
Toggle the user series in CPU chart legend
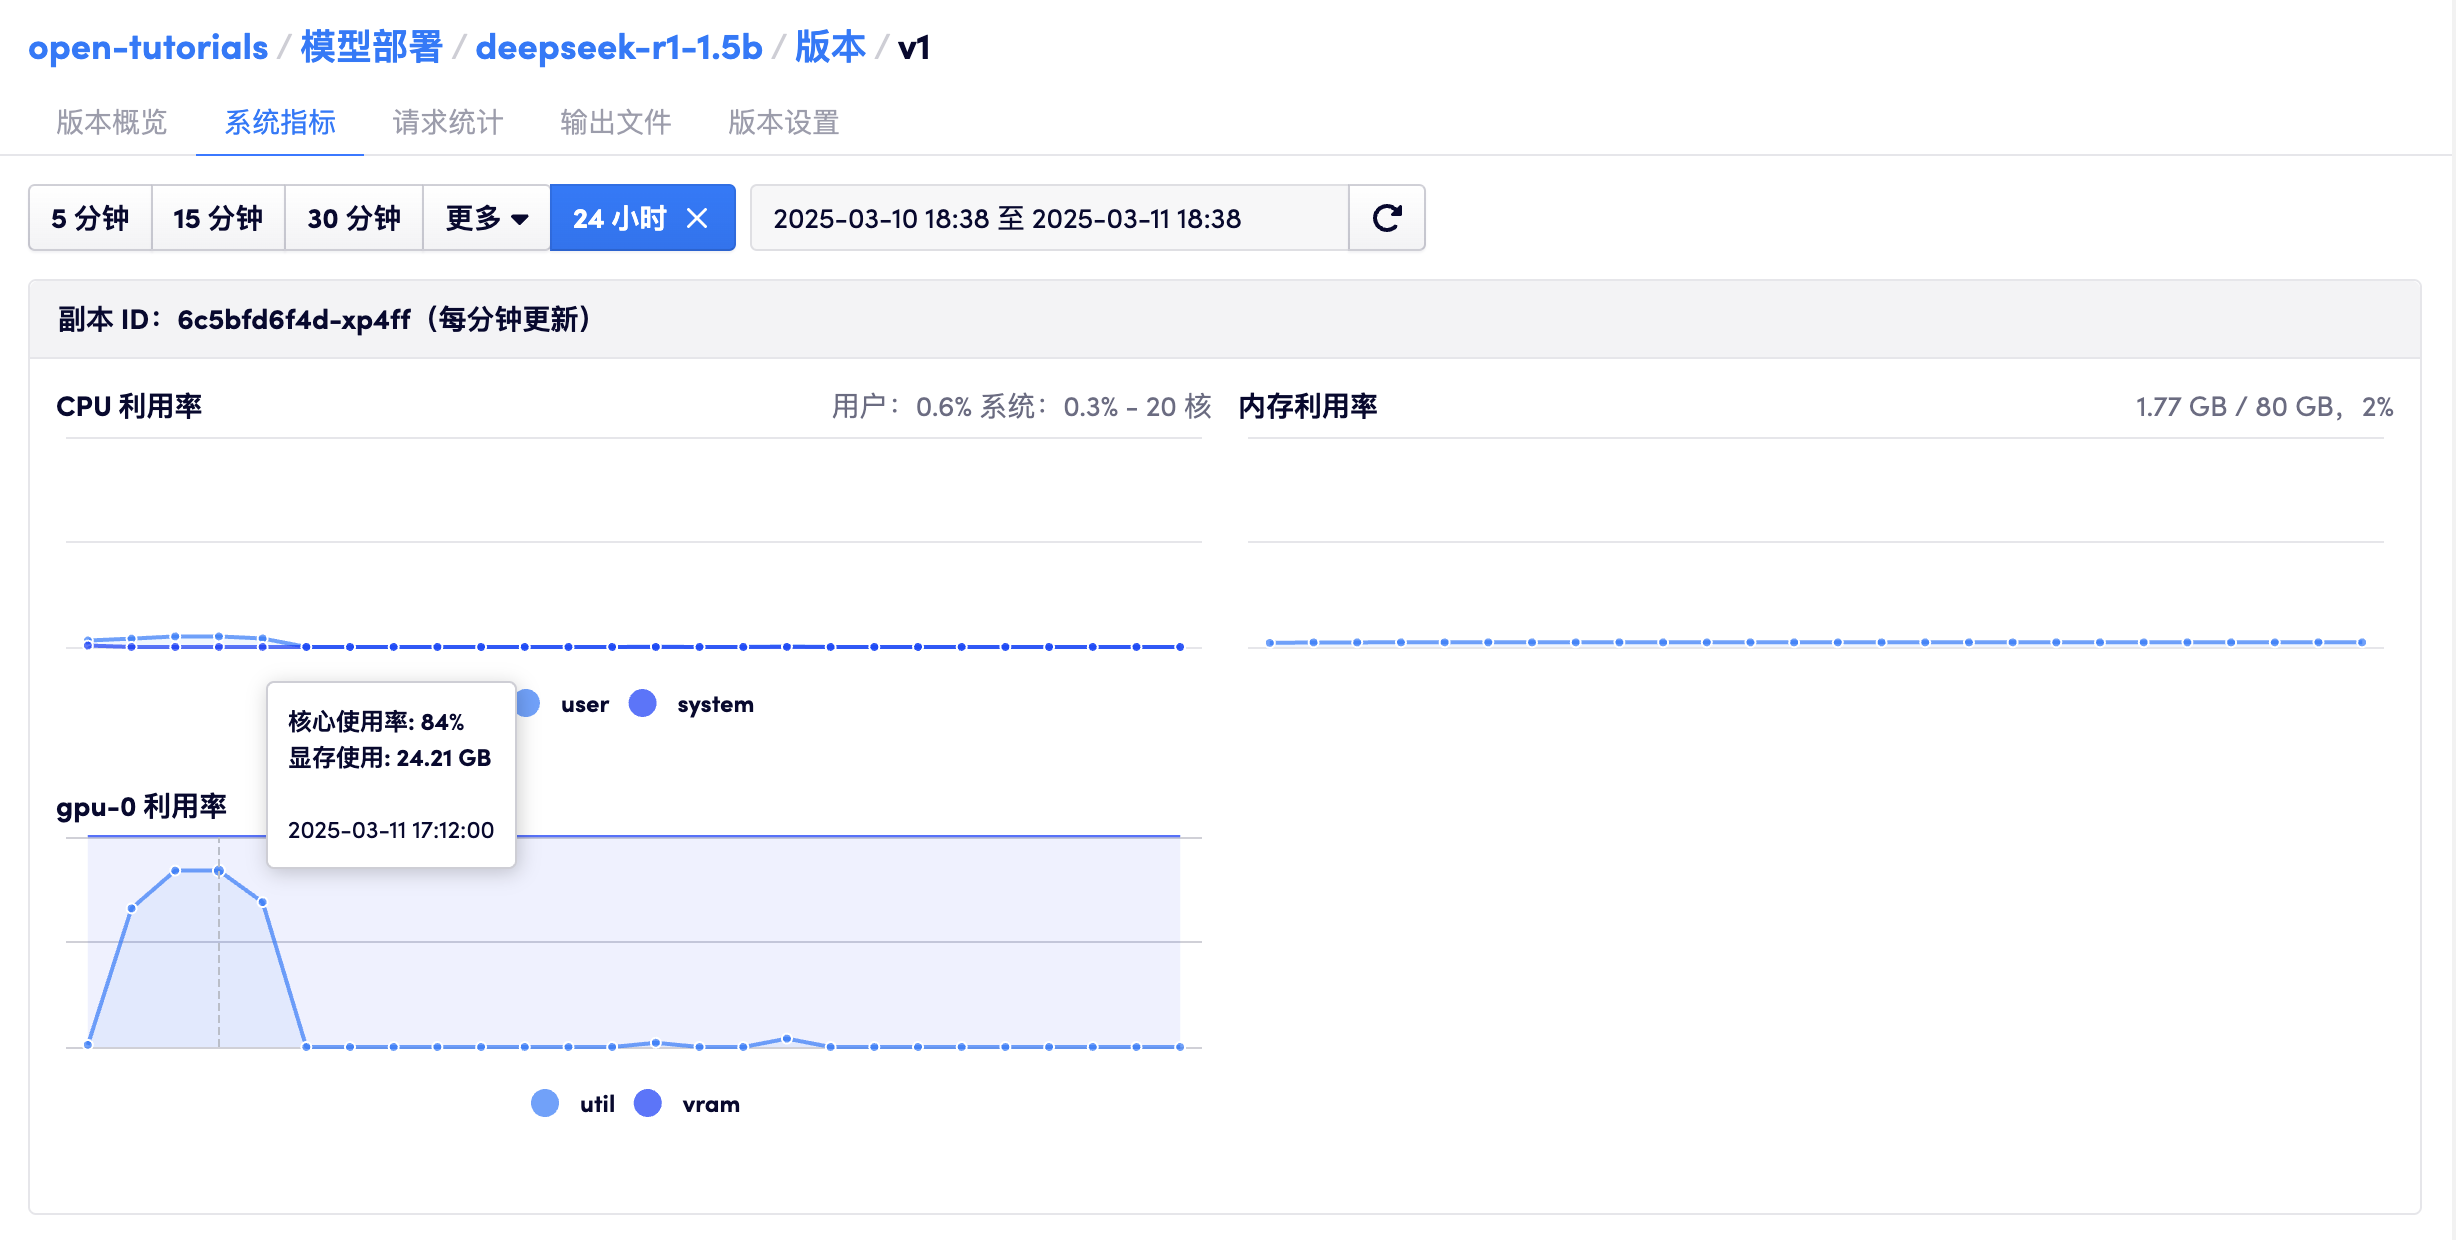(528, 703)
